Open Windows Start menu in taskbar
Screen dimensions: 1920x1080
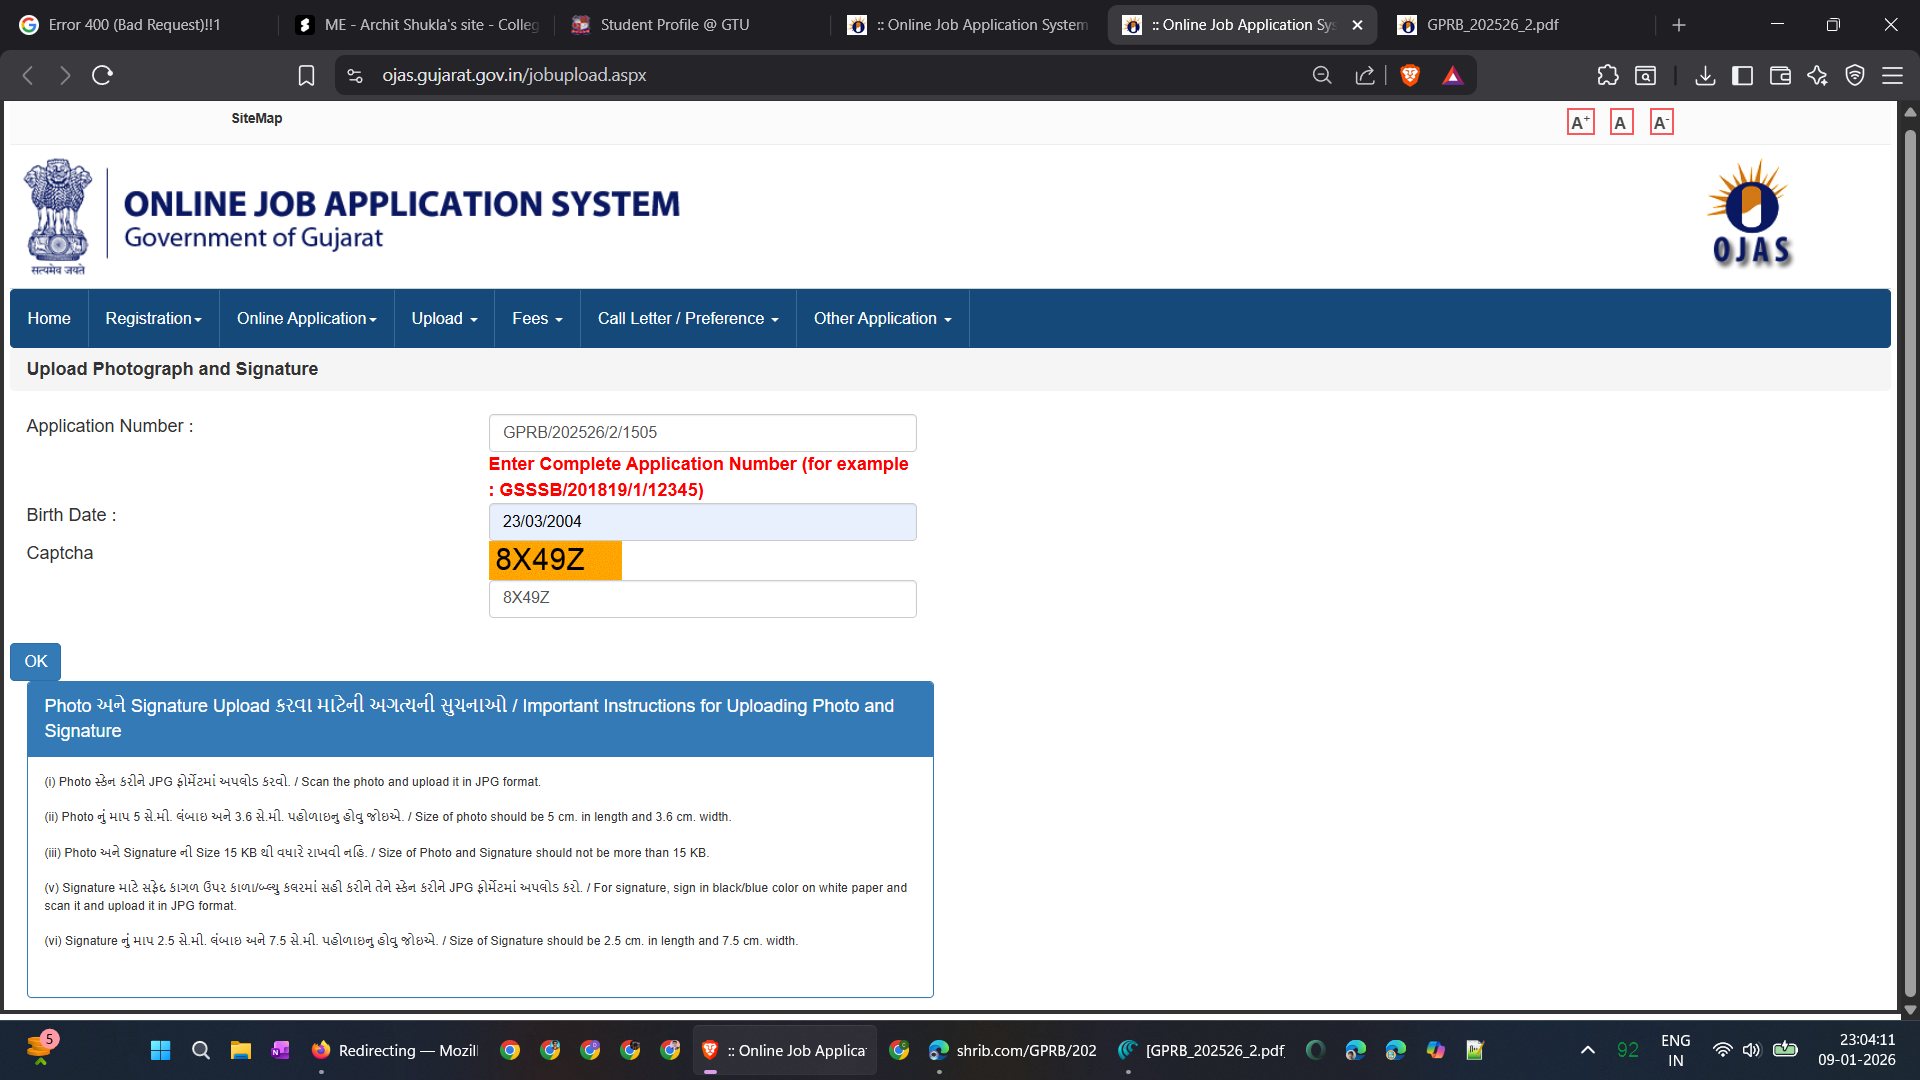point(160,1050)
